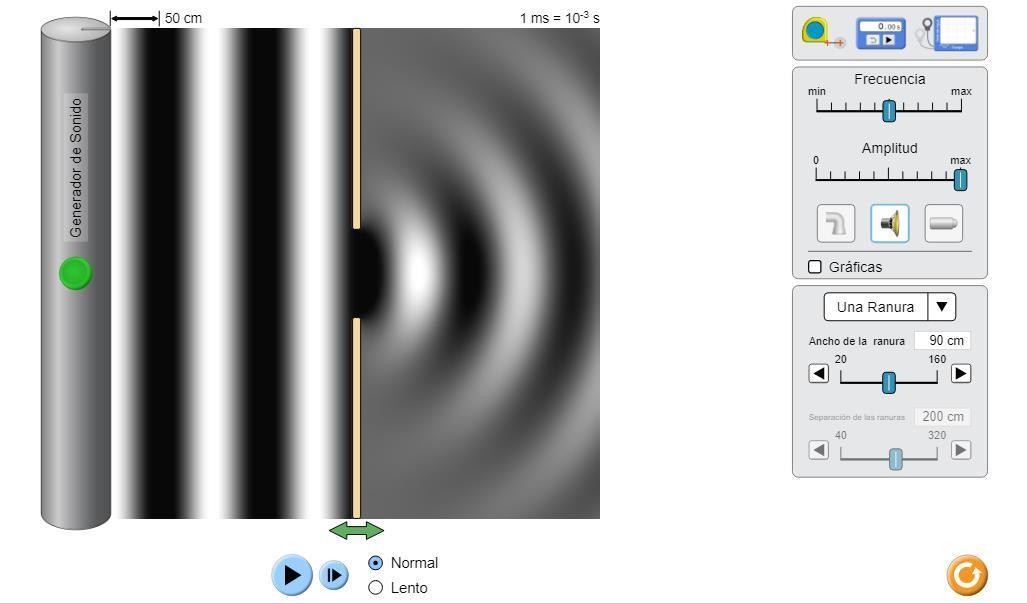Screen dimensions: 1027x604
Task: Click the upper barrier wall segment
Action: pyautogui.click(x=356, y=128)
